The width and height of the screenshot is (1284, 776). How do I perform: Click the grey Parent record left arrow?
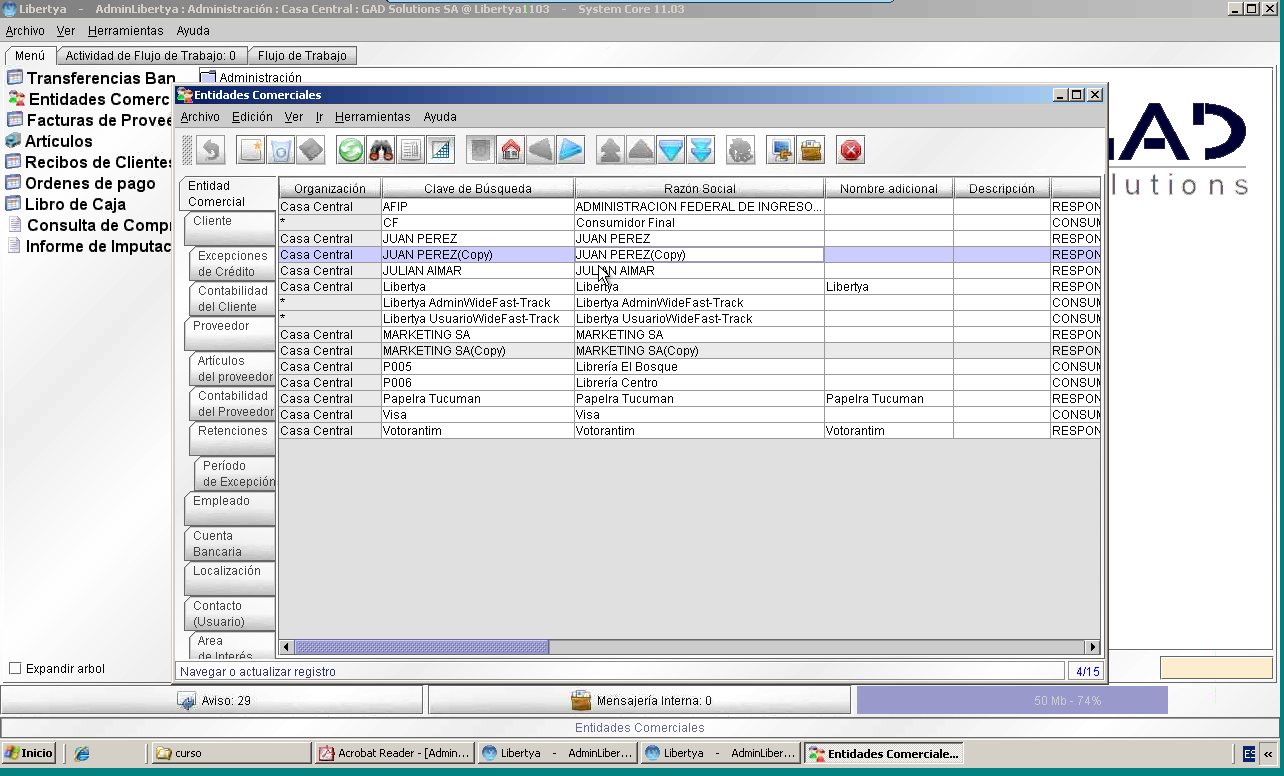pyautogui.click(x=541, y=150)
